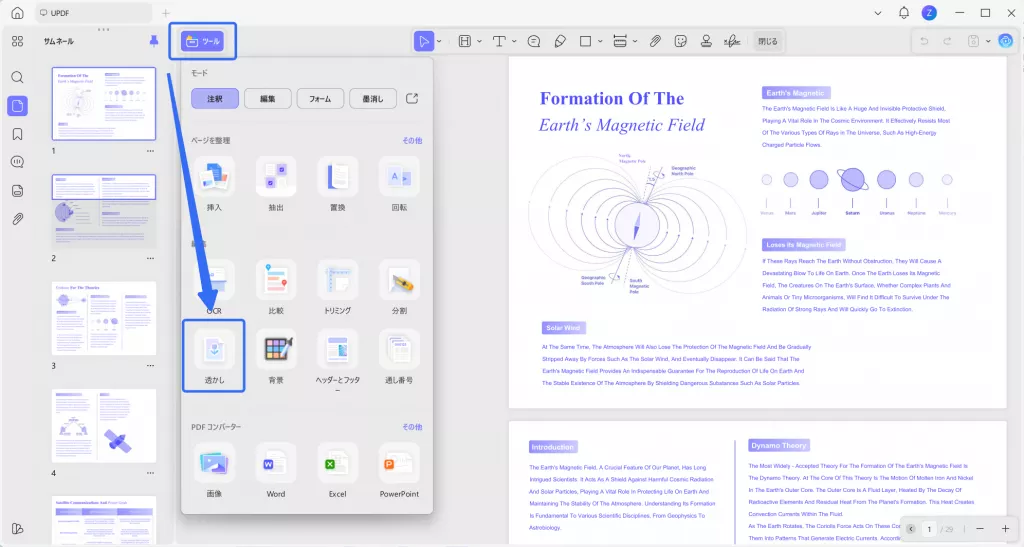Select the stamp tool
Viewport: 1024px width, 547px height.
pyautogui.click(x=706, y=41)
